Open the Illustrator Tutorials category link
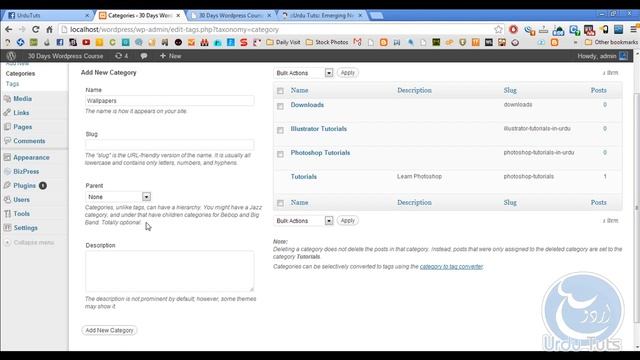The width and height of the screenshot is (640, 360). (x=318, y=129)
